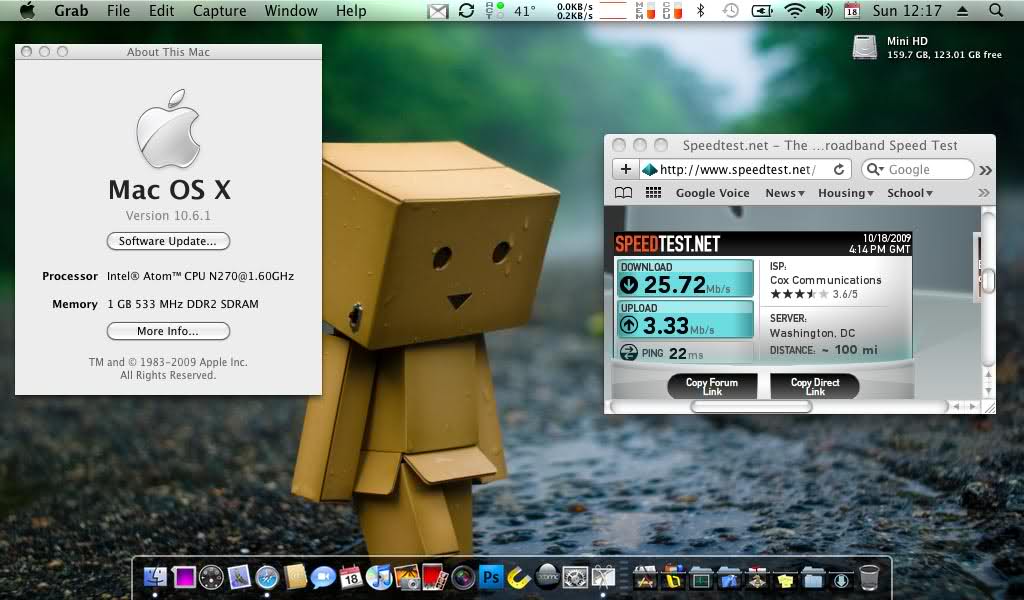
Task: Click the network speed KB/s monitor
Action: pos(575,10)
